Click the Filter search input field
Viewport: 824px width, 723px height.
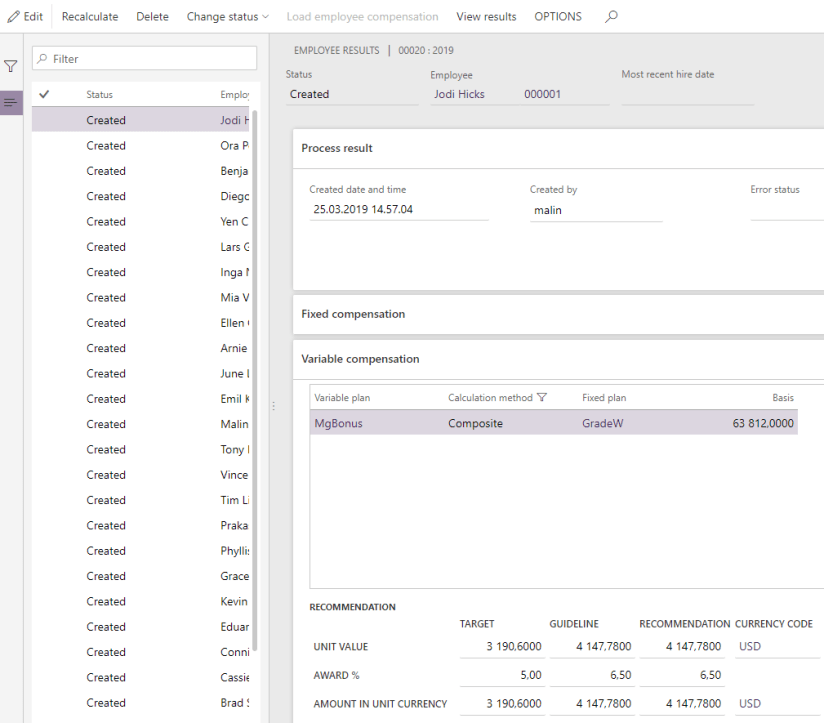(150, 59)
